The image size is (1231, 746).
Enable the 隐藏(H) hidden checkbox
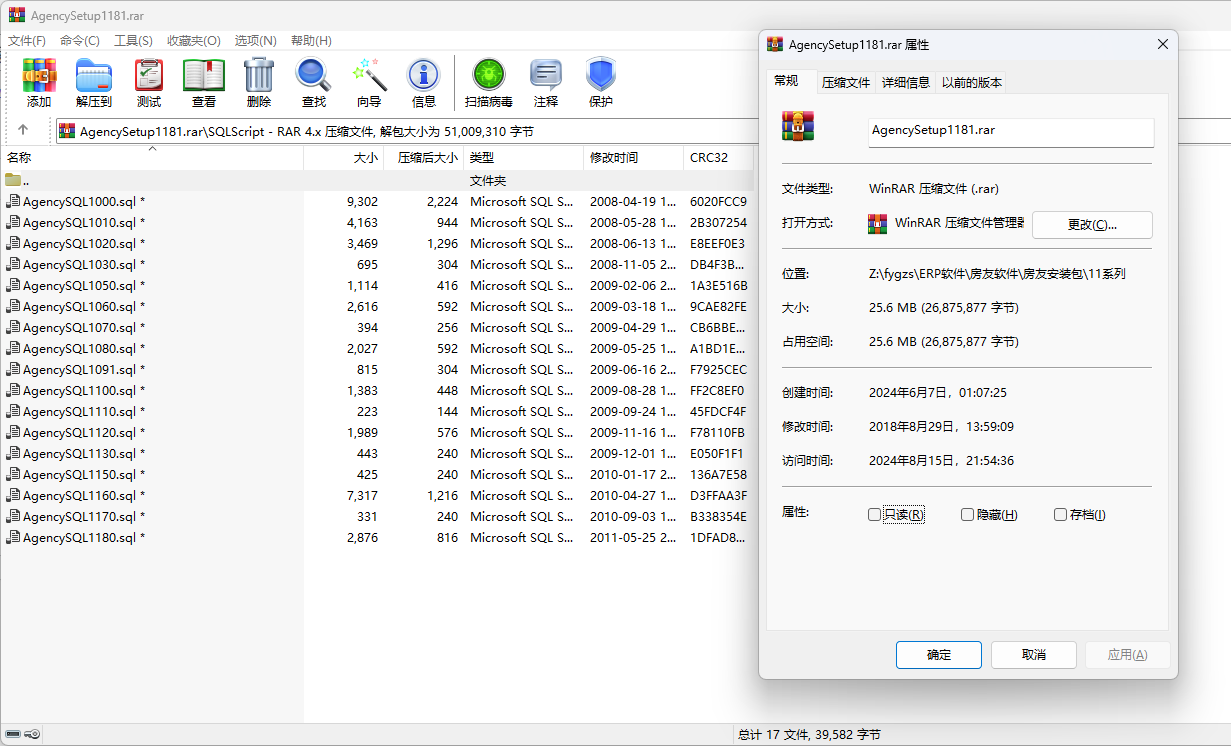coord(967,515)
